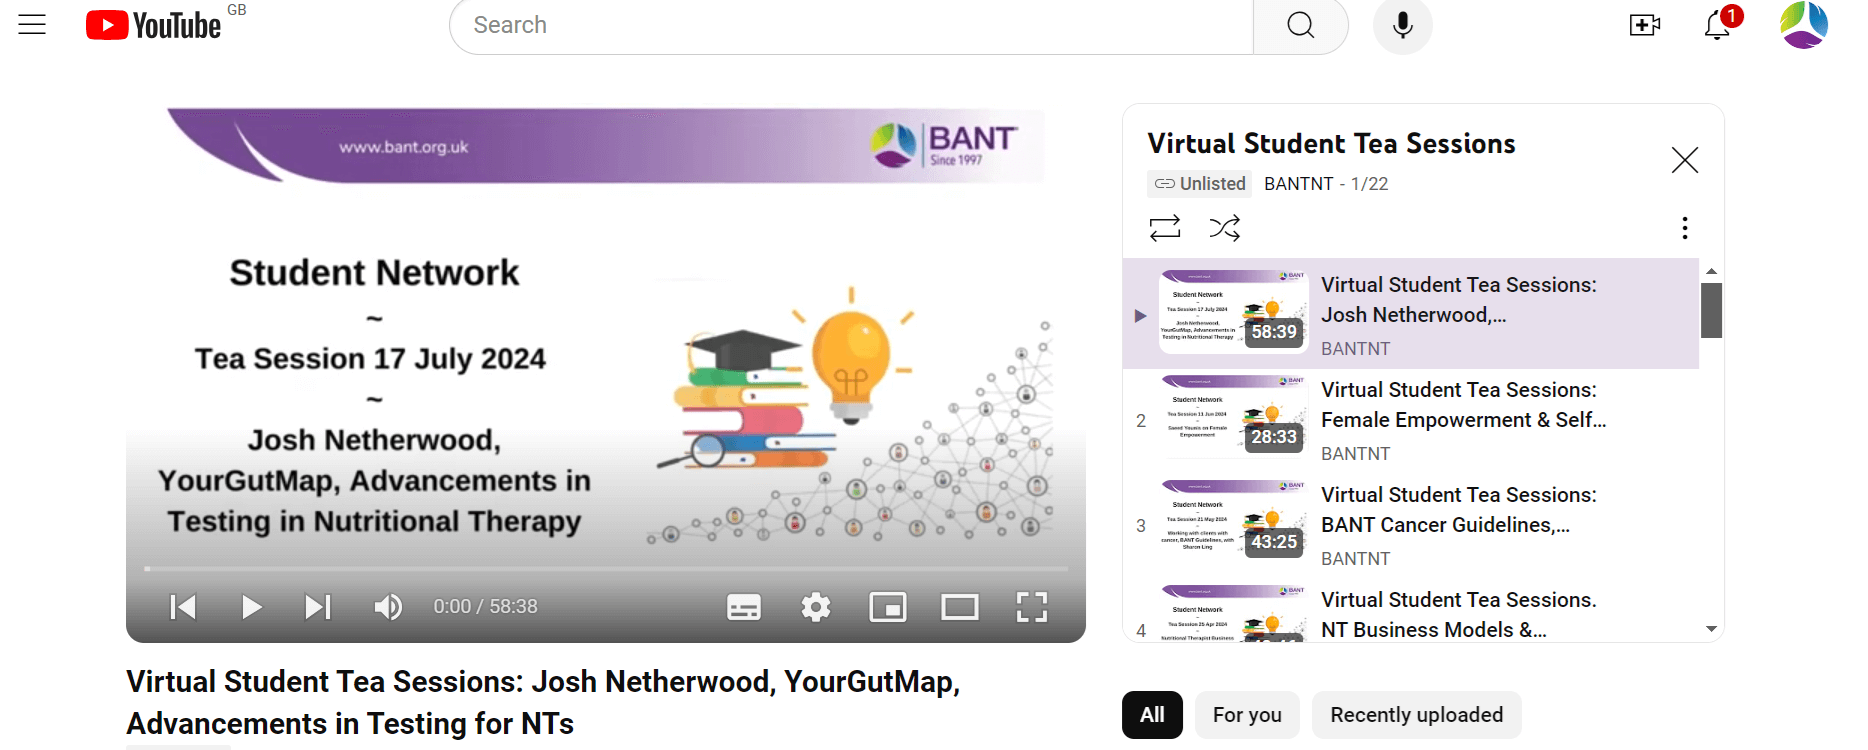Open the Create video button
The image size is (1868, 750).
[x=1644, y=25]
